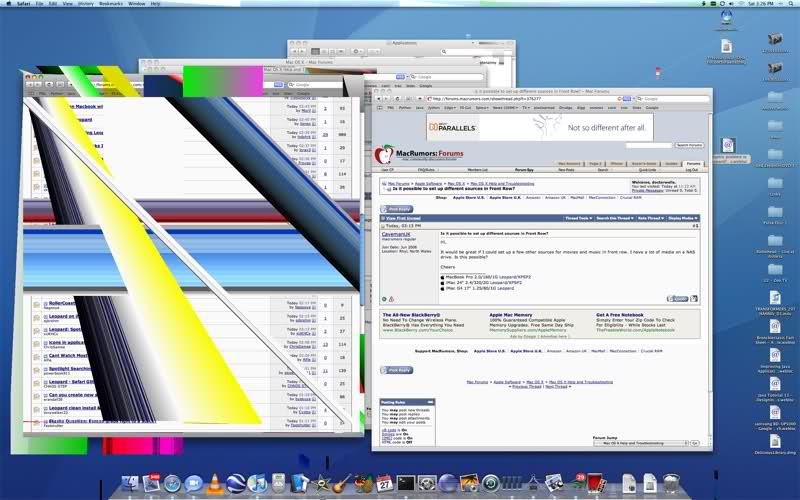Launch Safari compass icon in the dock
The width and height of the screenshot is (800, 500).
(172, 483)
